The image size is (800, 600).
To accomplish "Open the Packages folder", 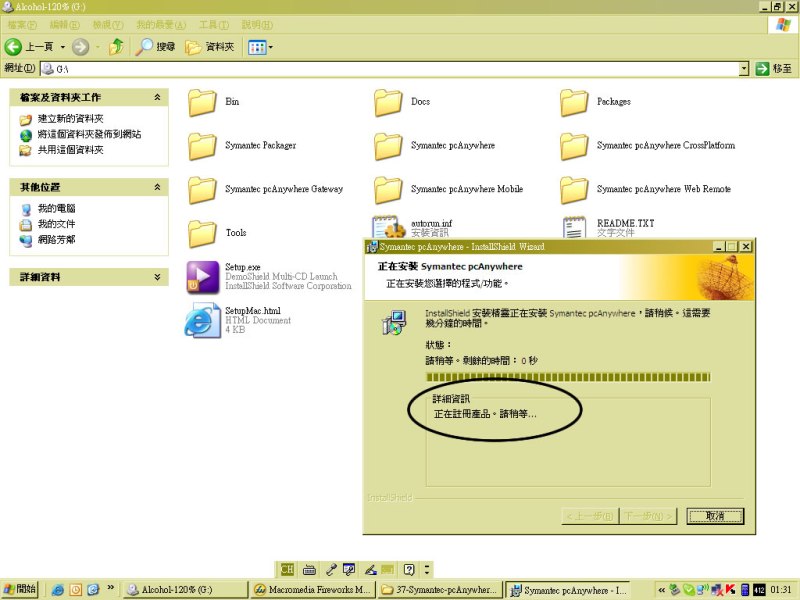I will pyautogui.click(x=595, y=102).
